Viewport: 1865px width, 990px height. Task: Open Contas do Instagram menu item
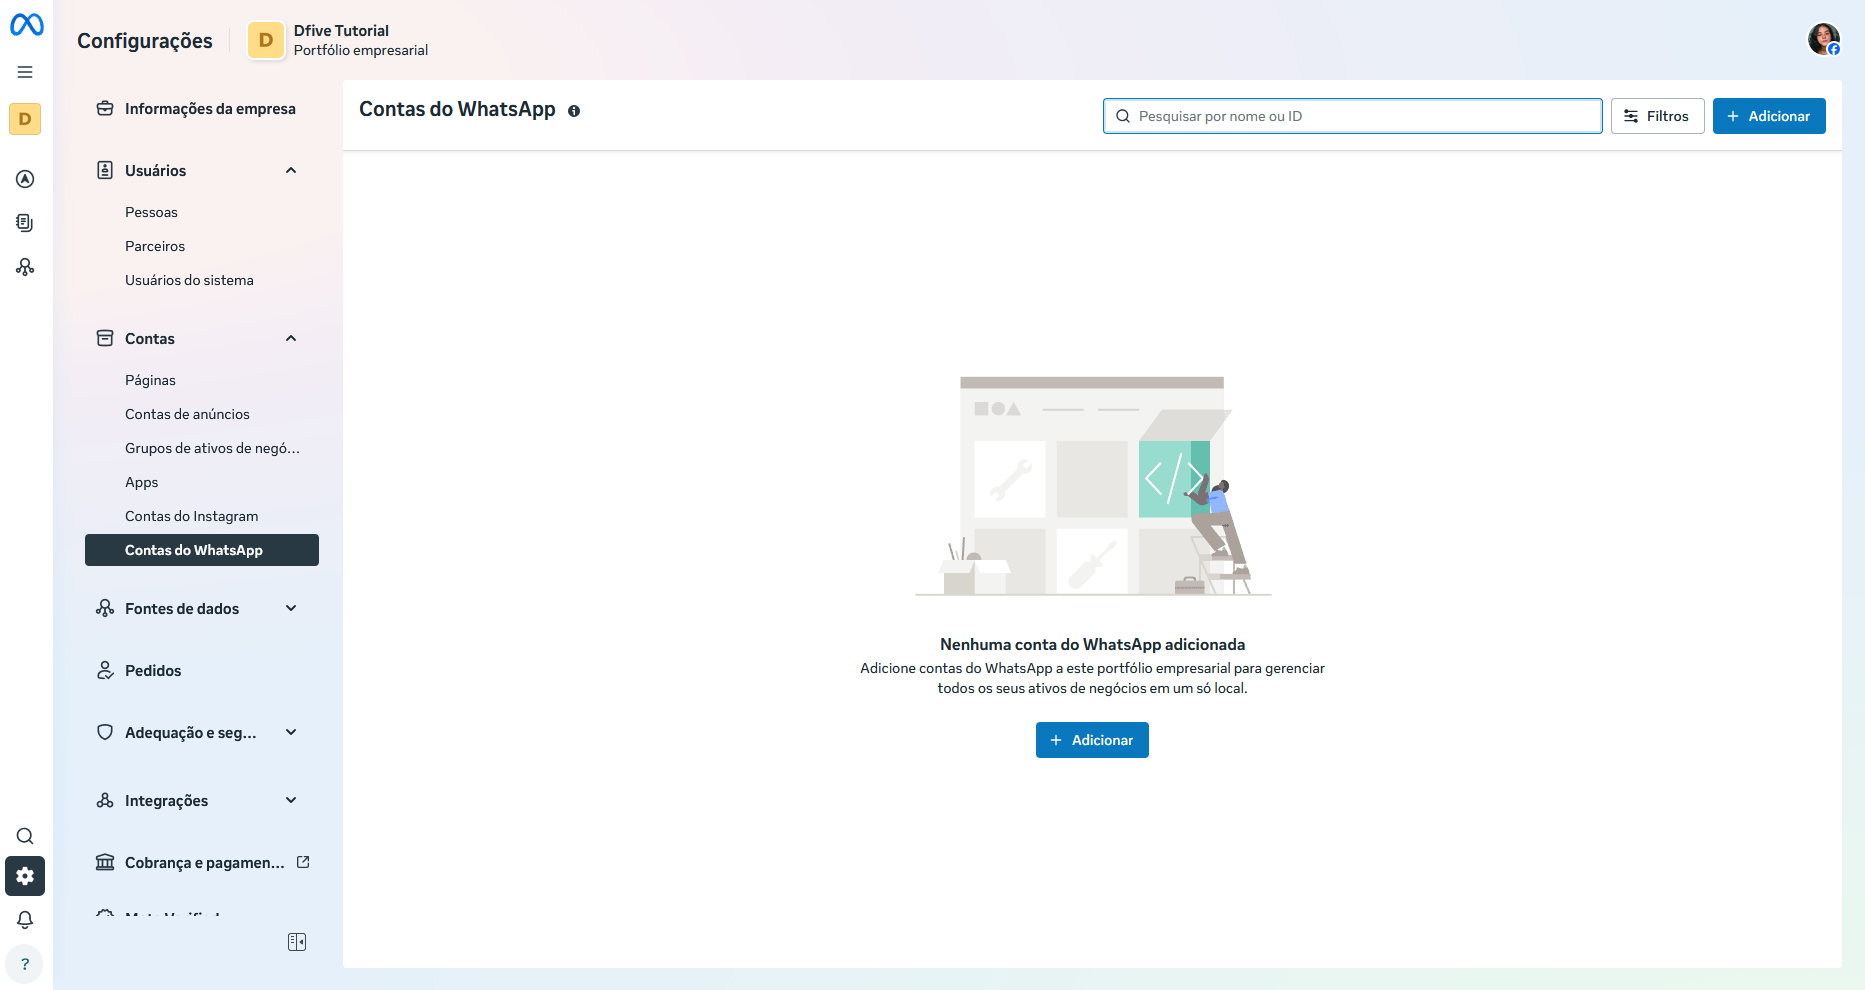[x=191, y=516]
